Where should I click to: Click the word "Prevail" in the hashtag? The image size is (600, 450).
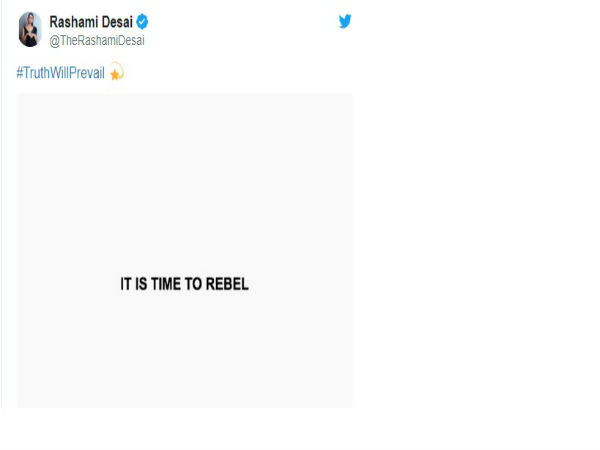pyautogui.click(x=86, y=74)
